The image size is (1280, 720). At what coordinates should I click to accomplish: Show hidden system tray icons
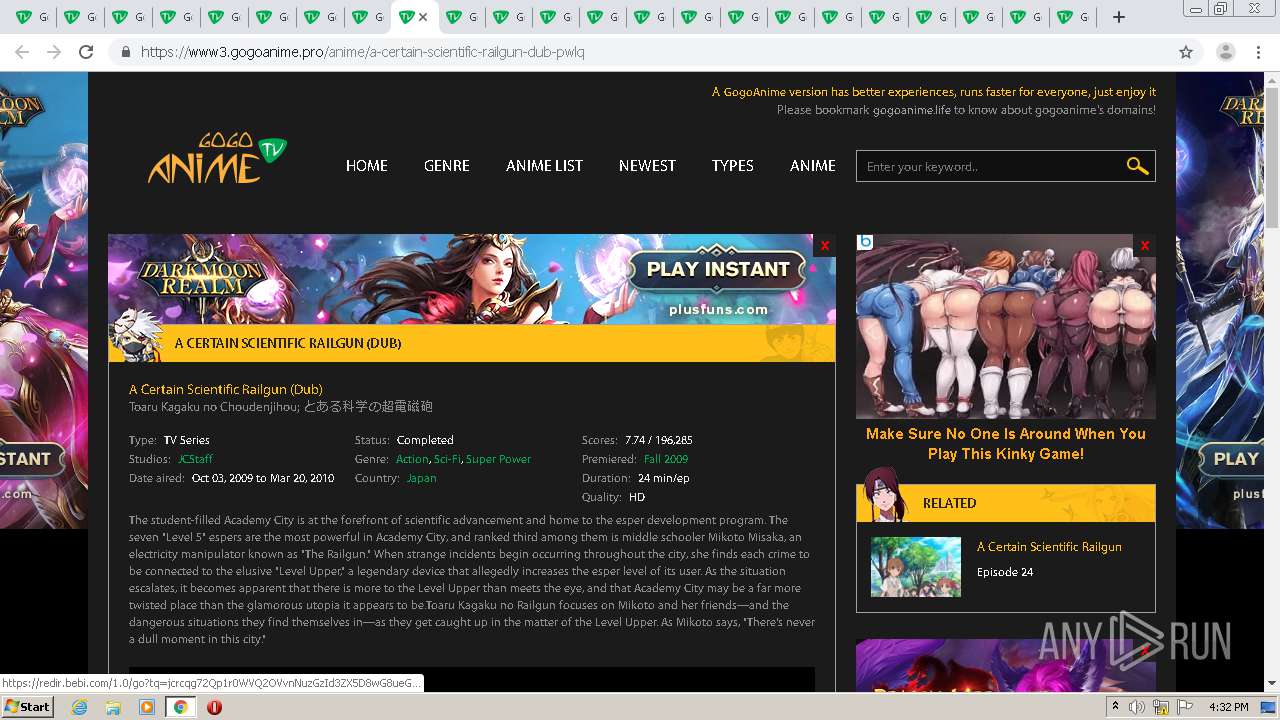tap(1116, 707)
